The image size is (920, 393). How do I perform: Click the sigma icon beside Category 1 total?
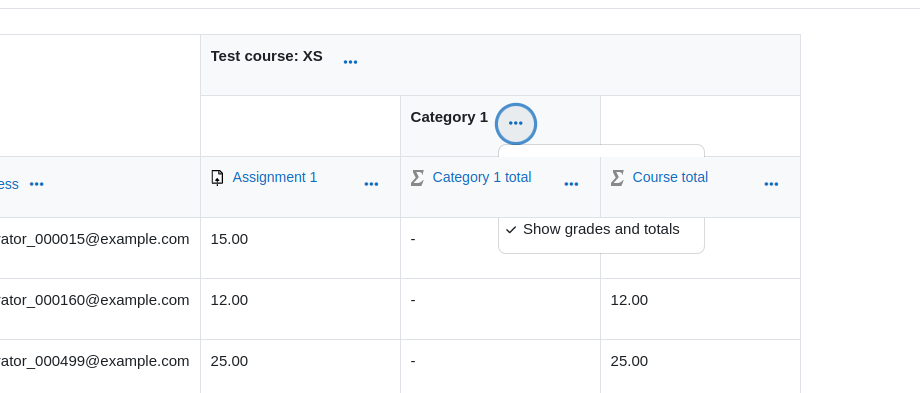pos(417,178)
